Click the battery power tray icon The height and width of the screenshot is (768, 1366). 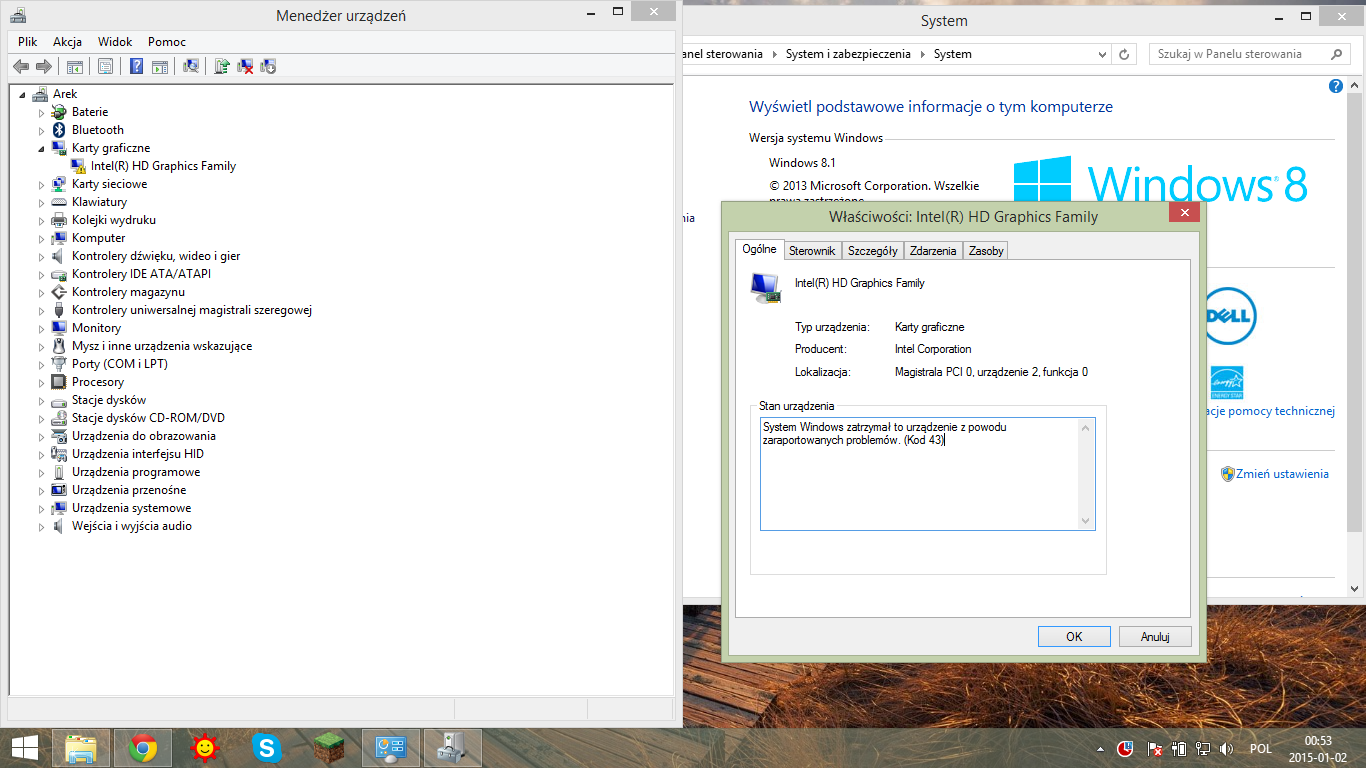coord(1179,748)
